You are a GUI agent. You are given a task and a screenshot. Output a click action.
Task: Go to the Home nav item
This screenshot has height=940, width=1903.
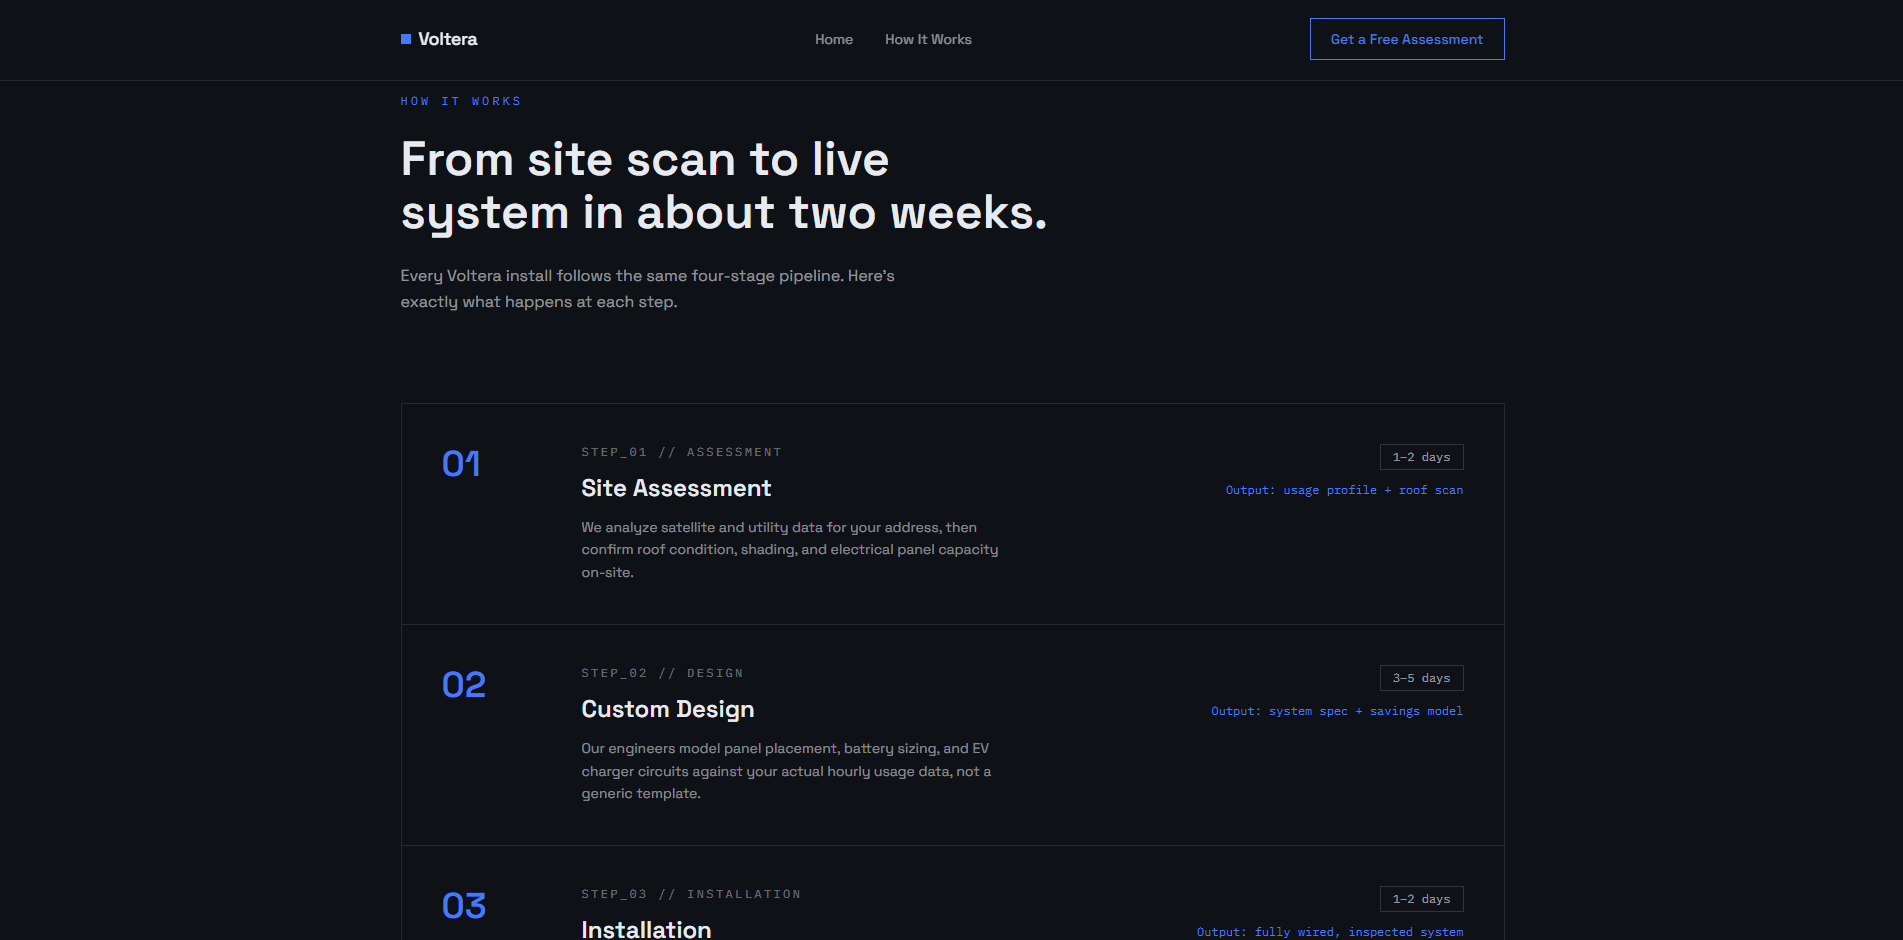point(834,39)
